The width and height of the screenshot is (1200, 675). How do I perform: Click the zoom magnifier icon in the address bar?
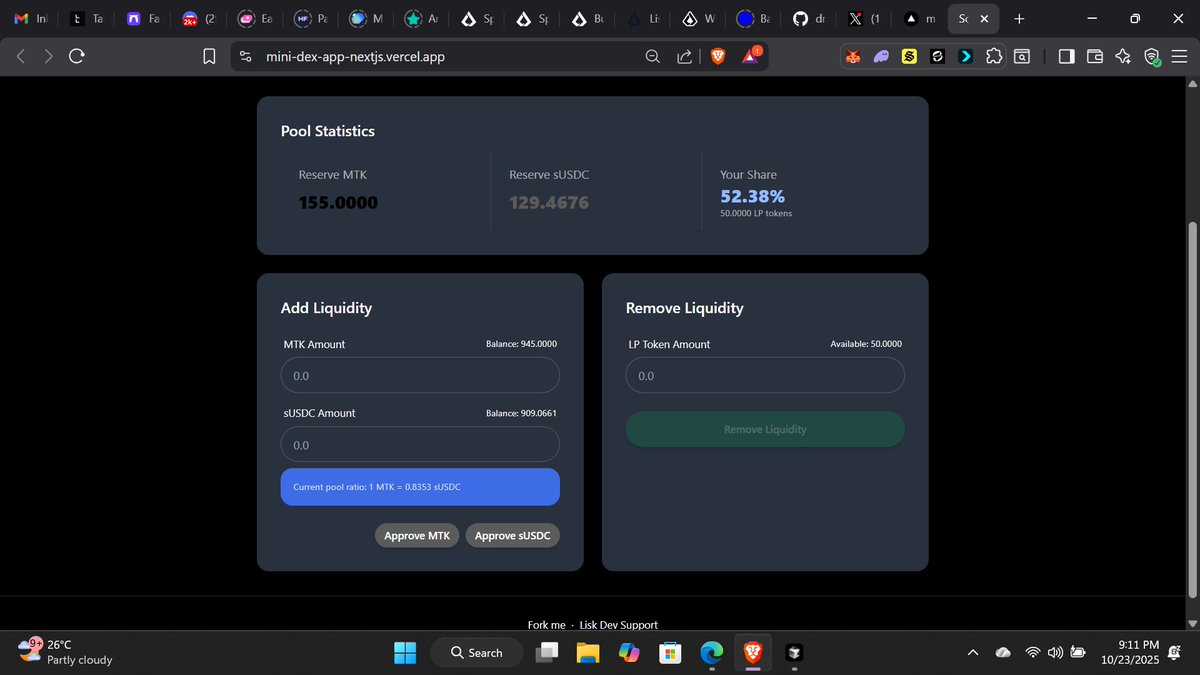pyautogui.click(x=653, y=57)
